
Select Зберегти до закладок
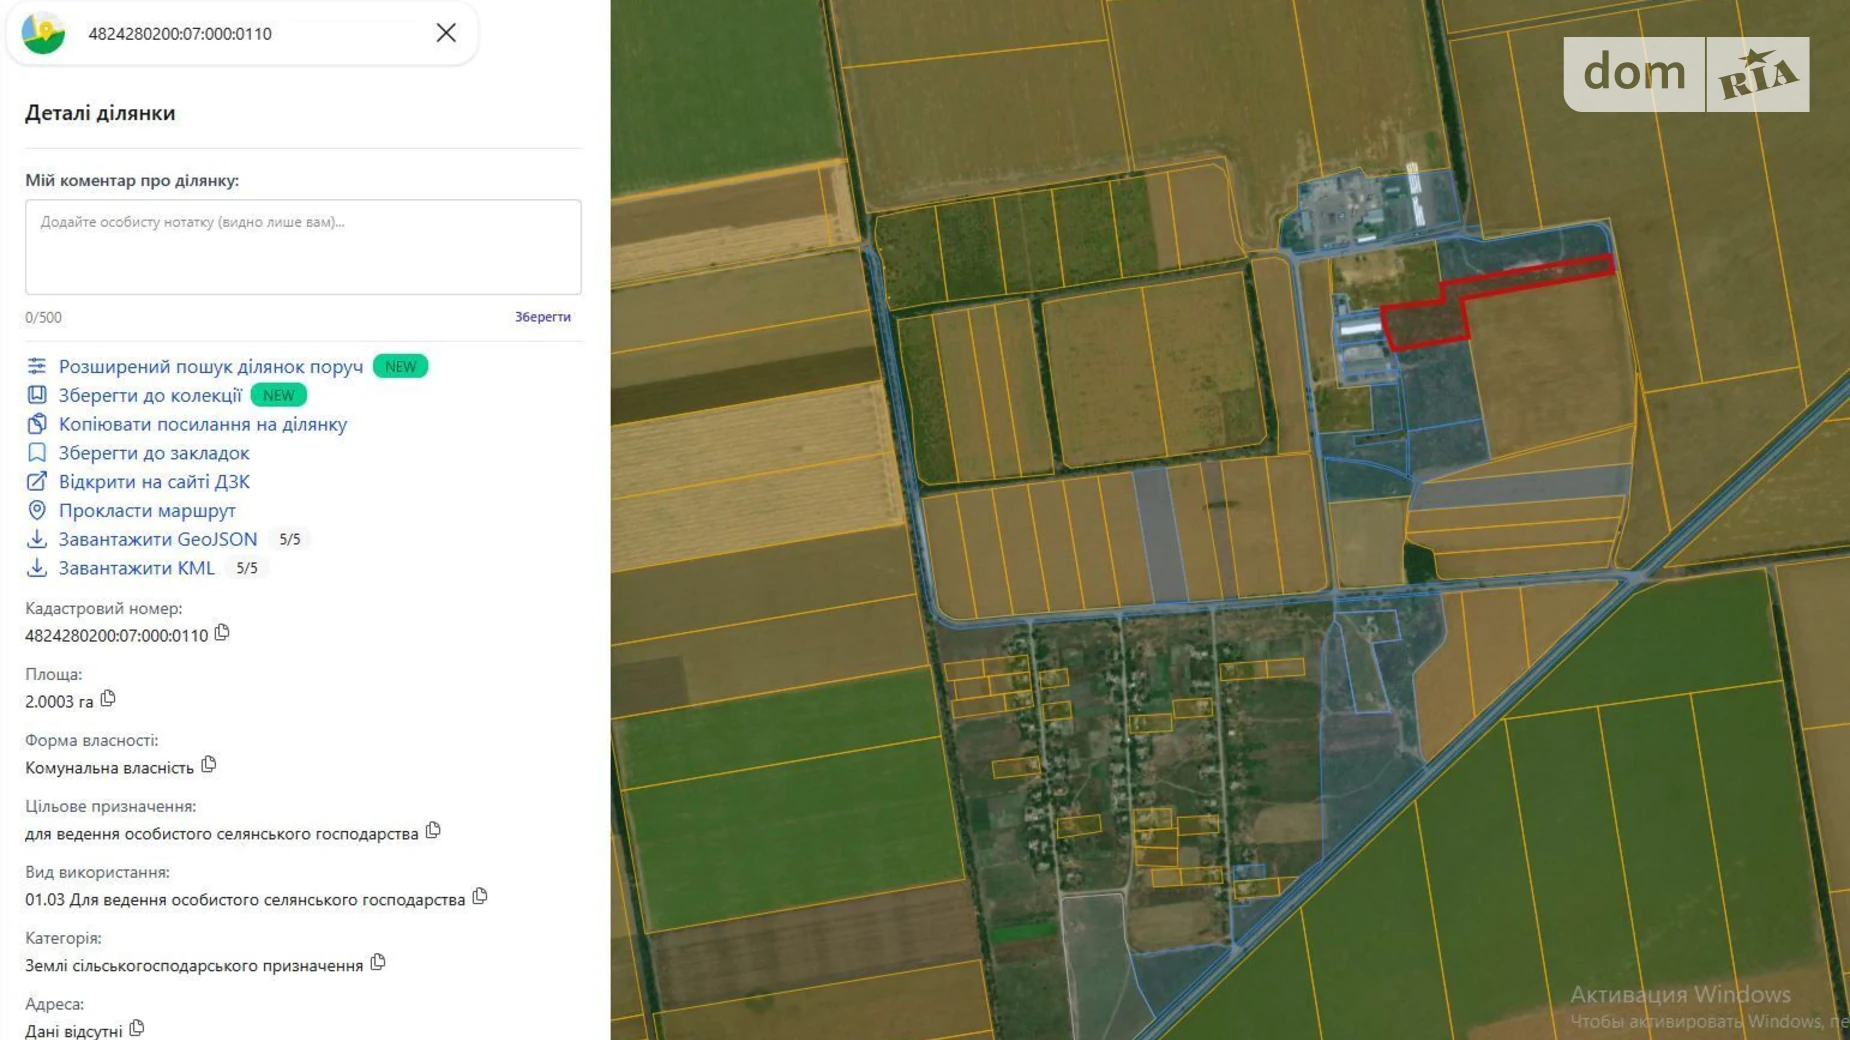coord(154,453)
